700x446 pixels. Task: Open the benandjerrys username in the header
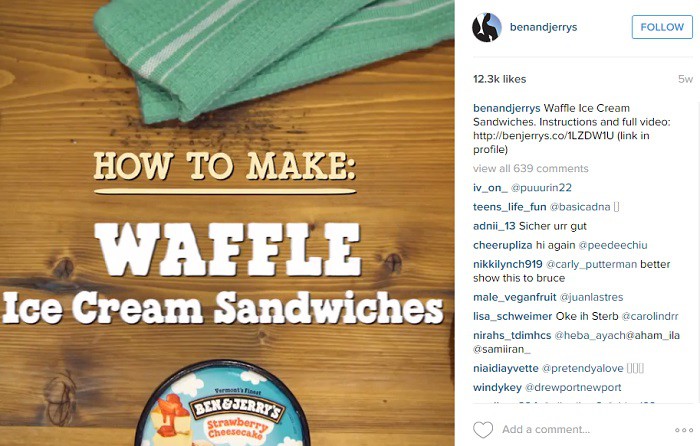click(x=543, y=27)
